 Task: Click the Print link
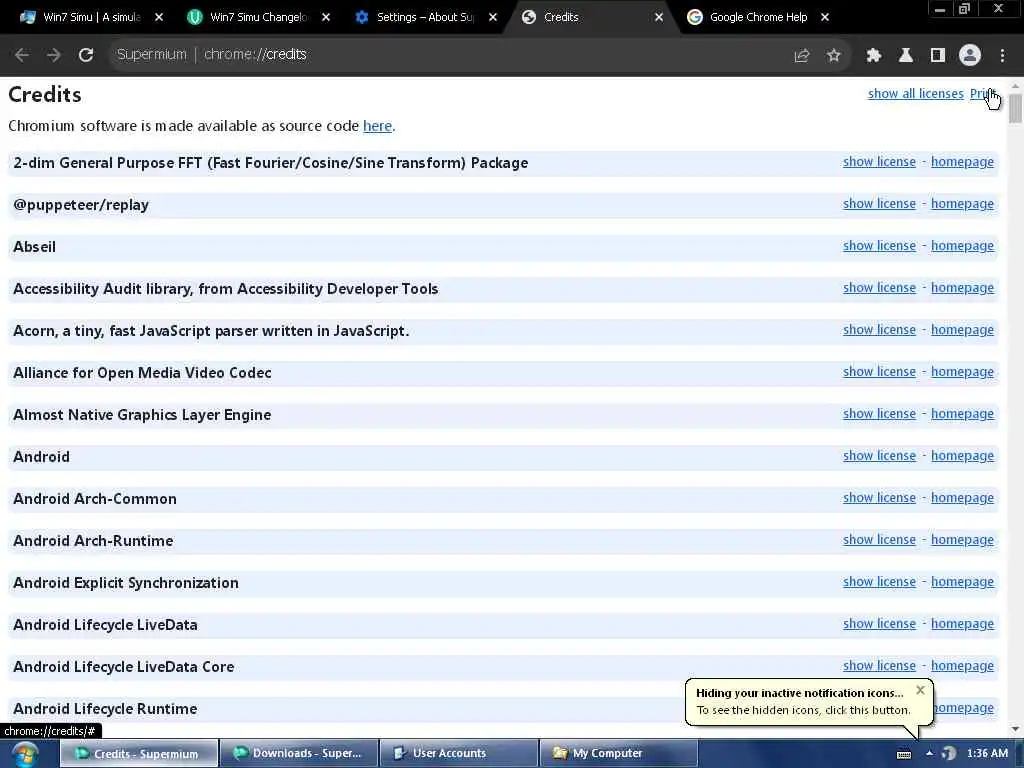(x=981, y=93)
